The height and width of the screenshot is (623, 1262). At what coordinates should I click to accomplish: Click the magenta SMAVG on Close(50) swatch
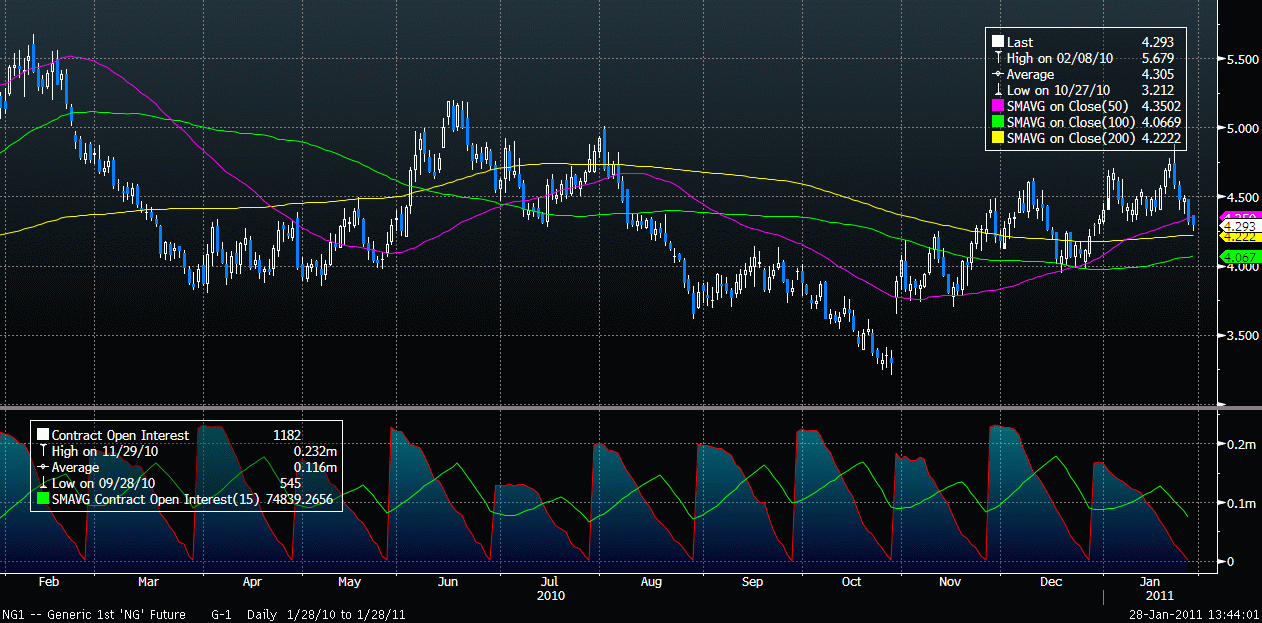(x=997, y=107)
